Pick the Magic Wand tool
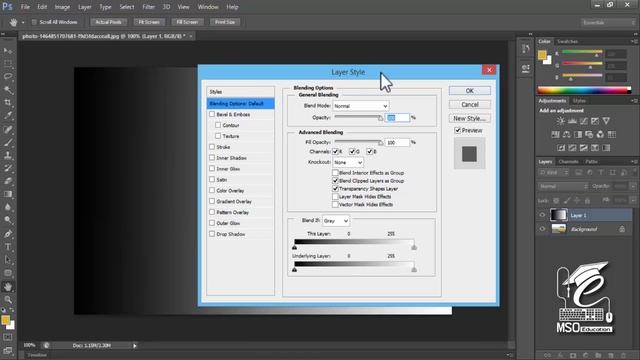The width and height of the screenshot is (640, 360). (x=8, y=90)
